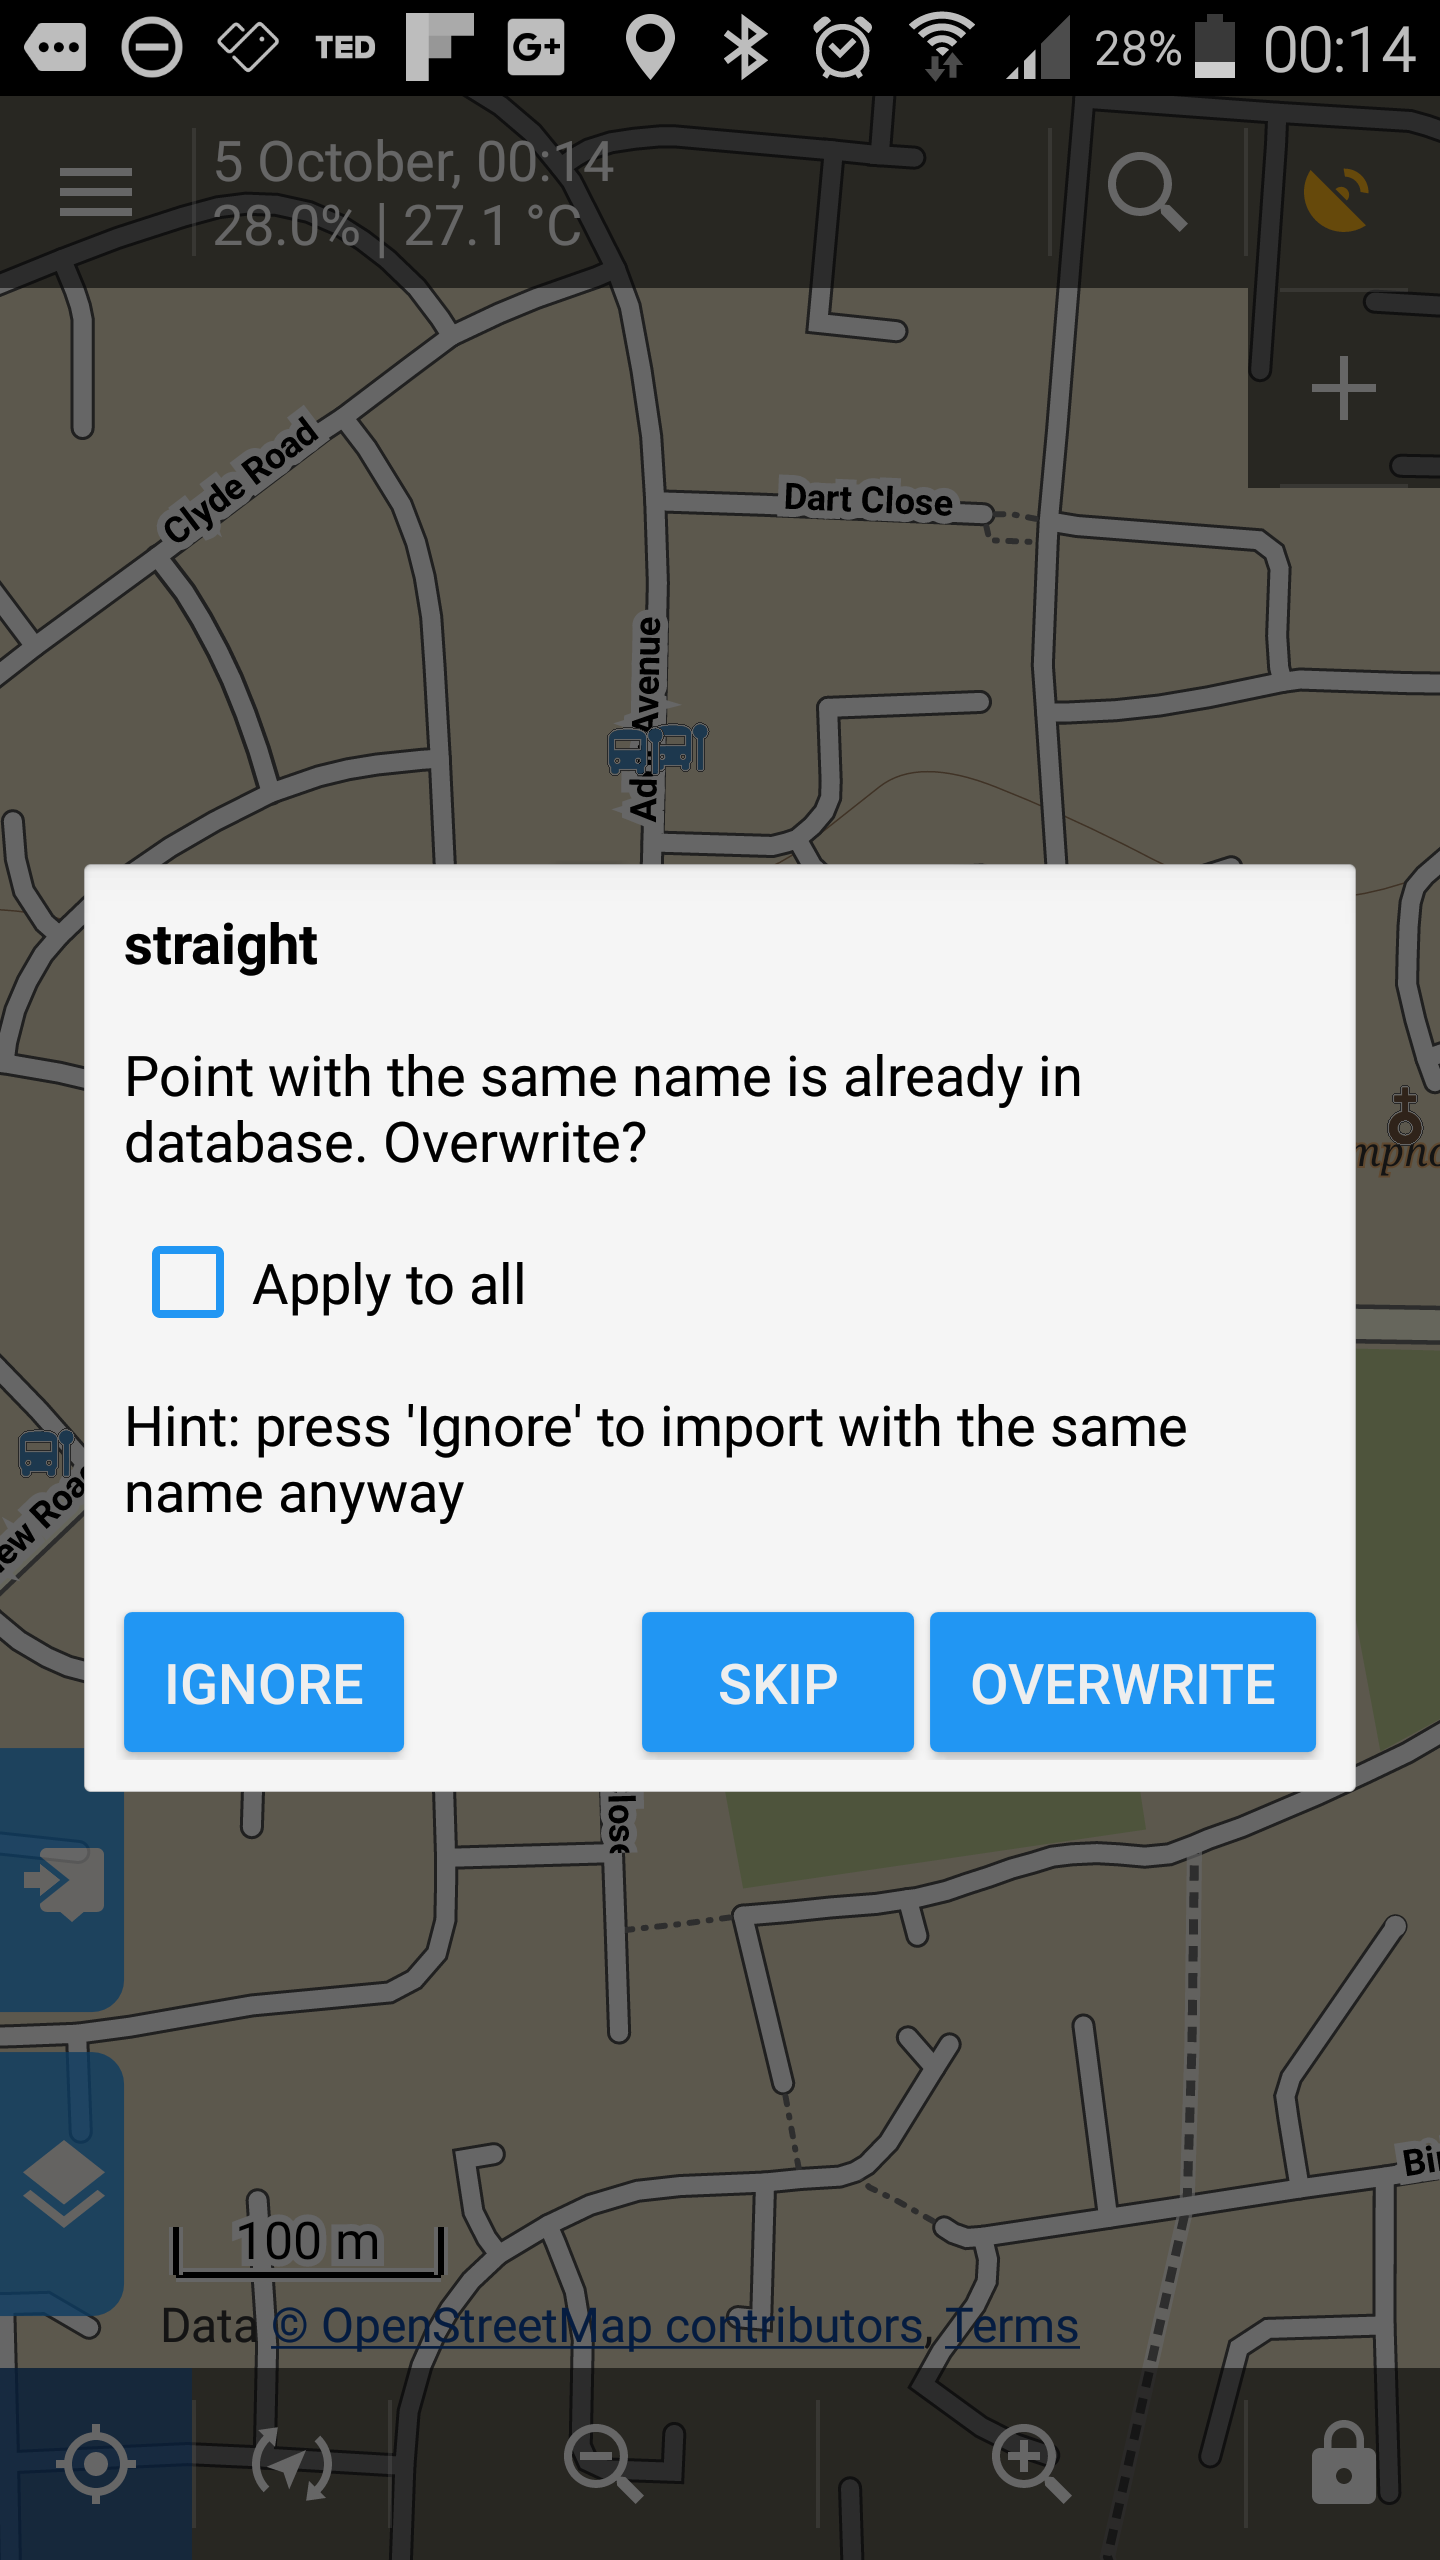Tap the date and battery info panel
The image size is (1440, 2560).
click(x=414, y=194)
